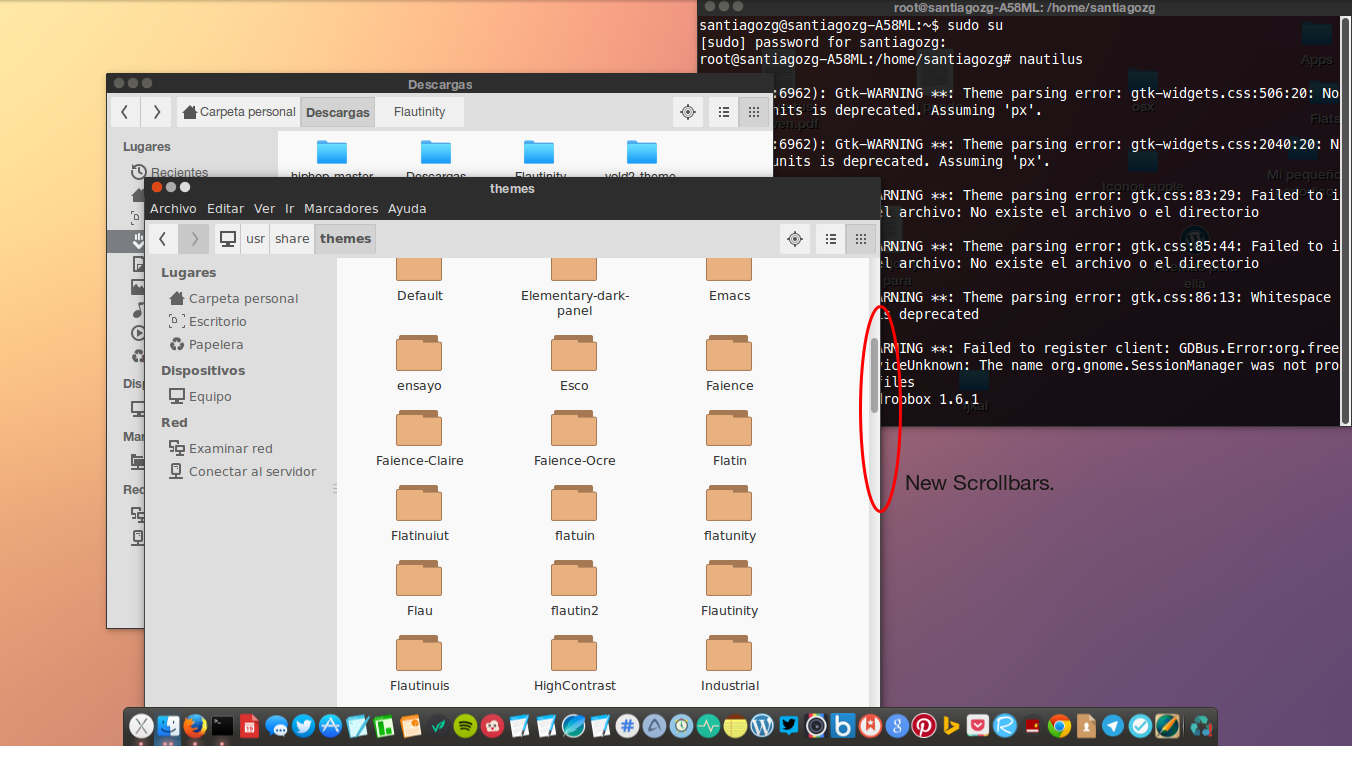Image resolution: width=1360 pixels, height=768 pixels.
Task: Launch Firefox from the dock
Action: [x=195, y=726]
